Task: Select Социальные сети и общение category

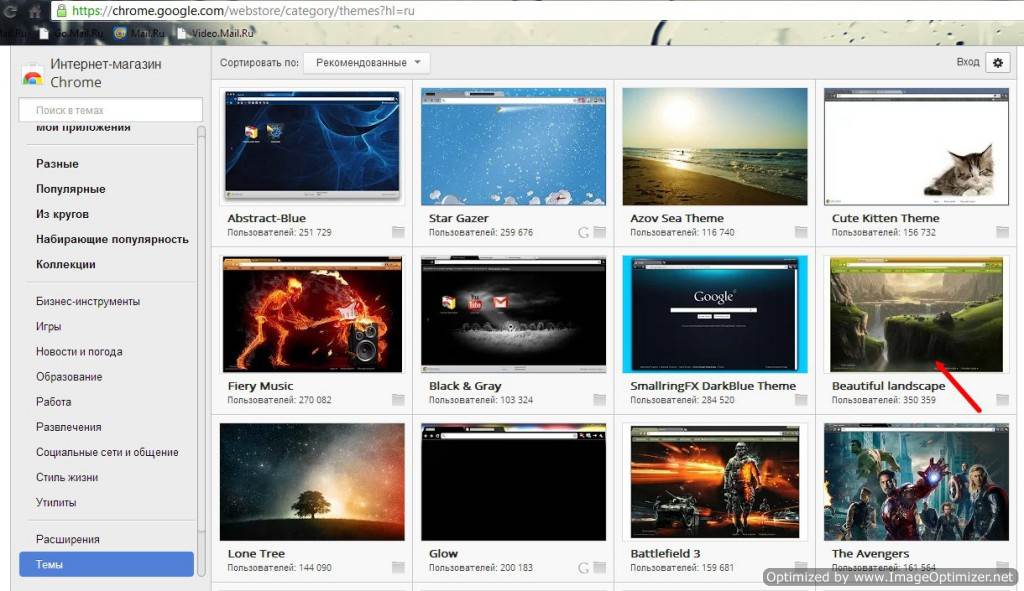Action: tap(107, 453)
